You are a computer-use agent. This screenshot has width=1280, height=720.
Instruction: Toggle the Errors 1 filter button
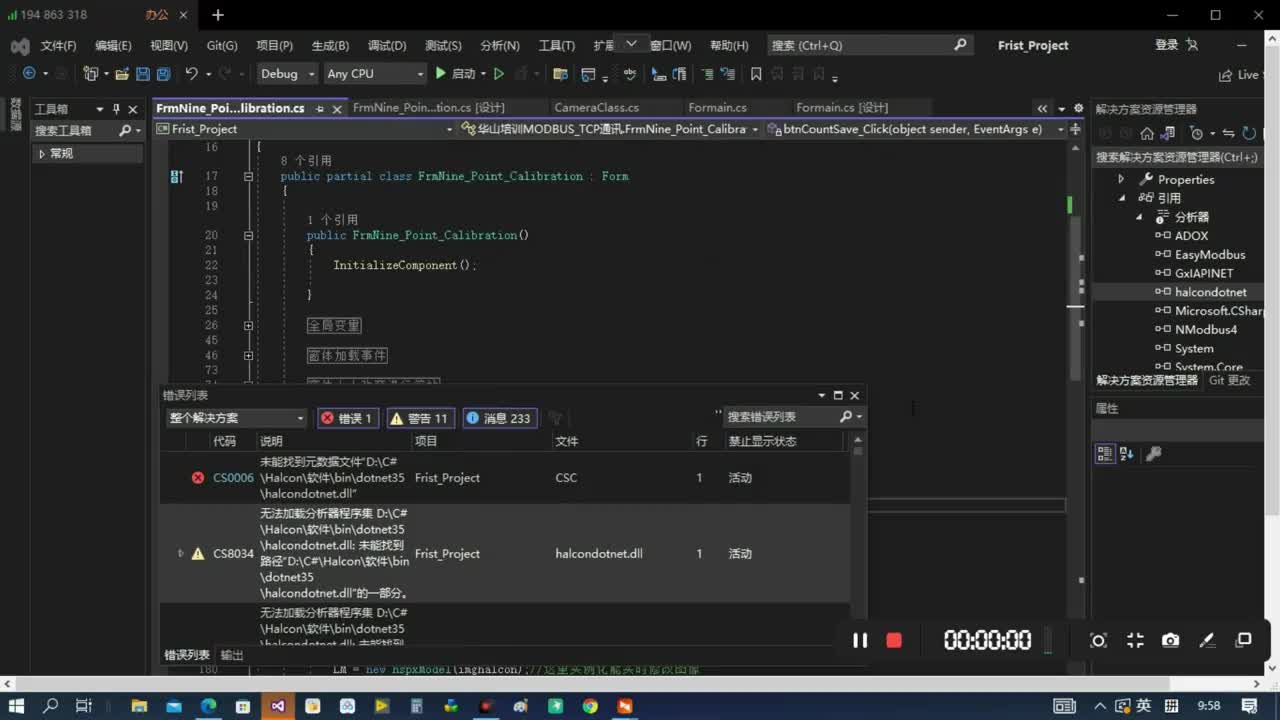347,418
